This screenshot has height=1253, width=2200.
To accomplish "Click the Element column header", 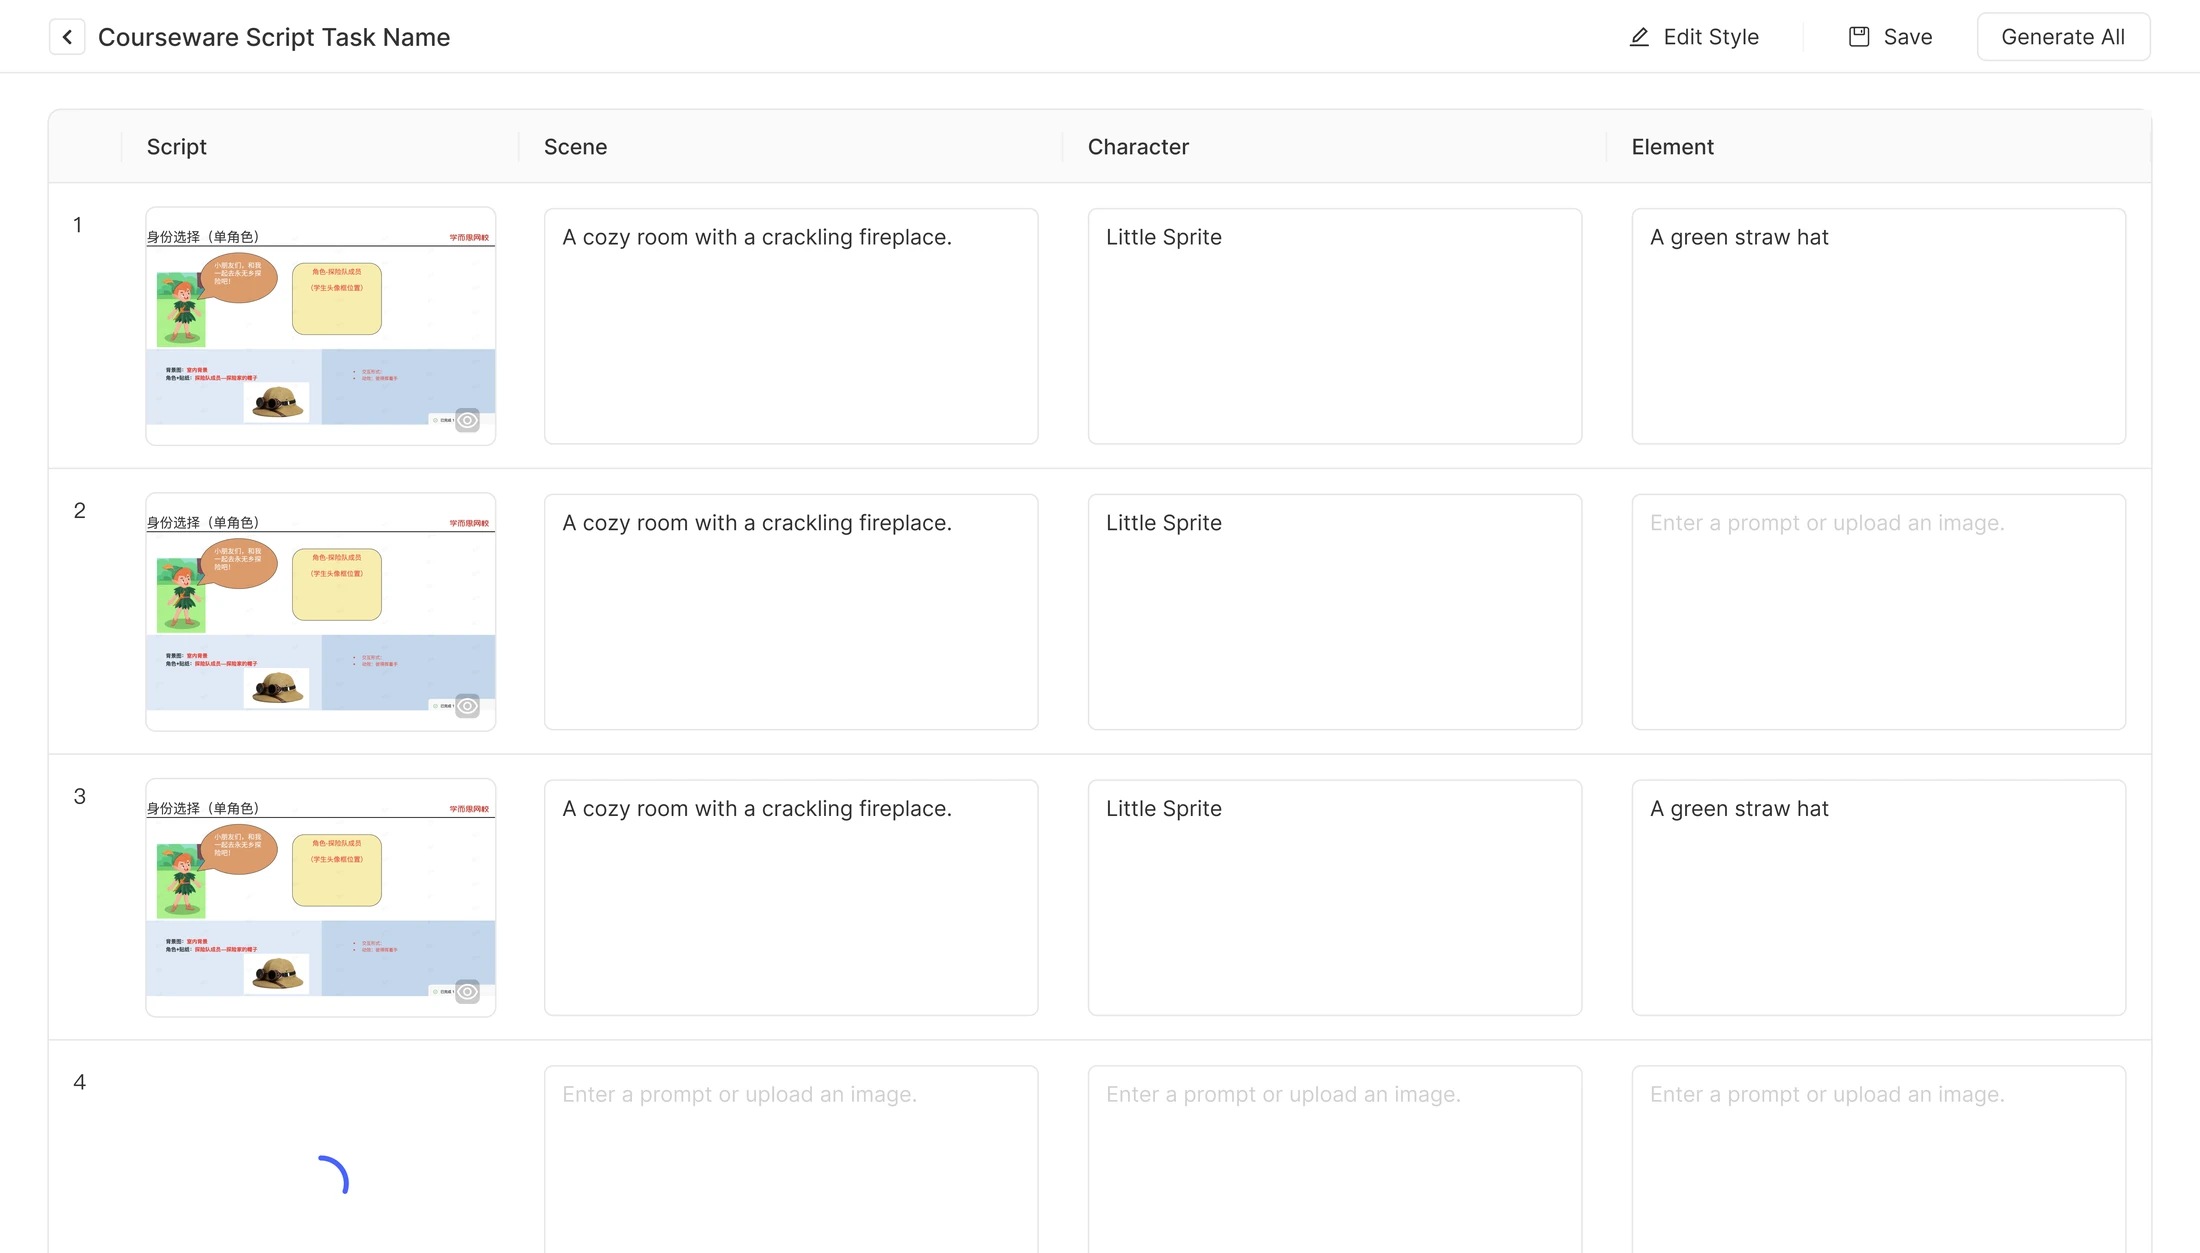I will point(1672,147).
